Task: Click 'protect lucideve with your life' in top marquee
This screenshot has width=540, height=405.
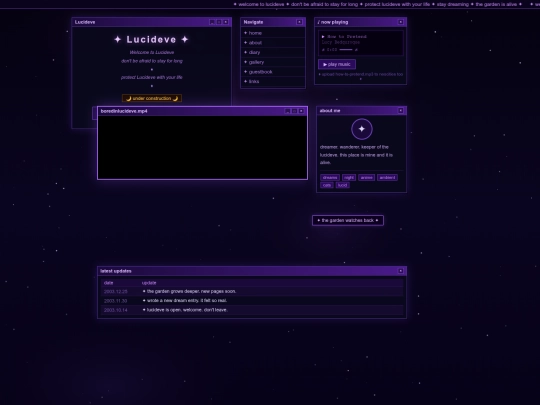Action: (397, 4)
